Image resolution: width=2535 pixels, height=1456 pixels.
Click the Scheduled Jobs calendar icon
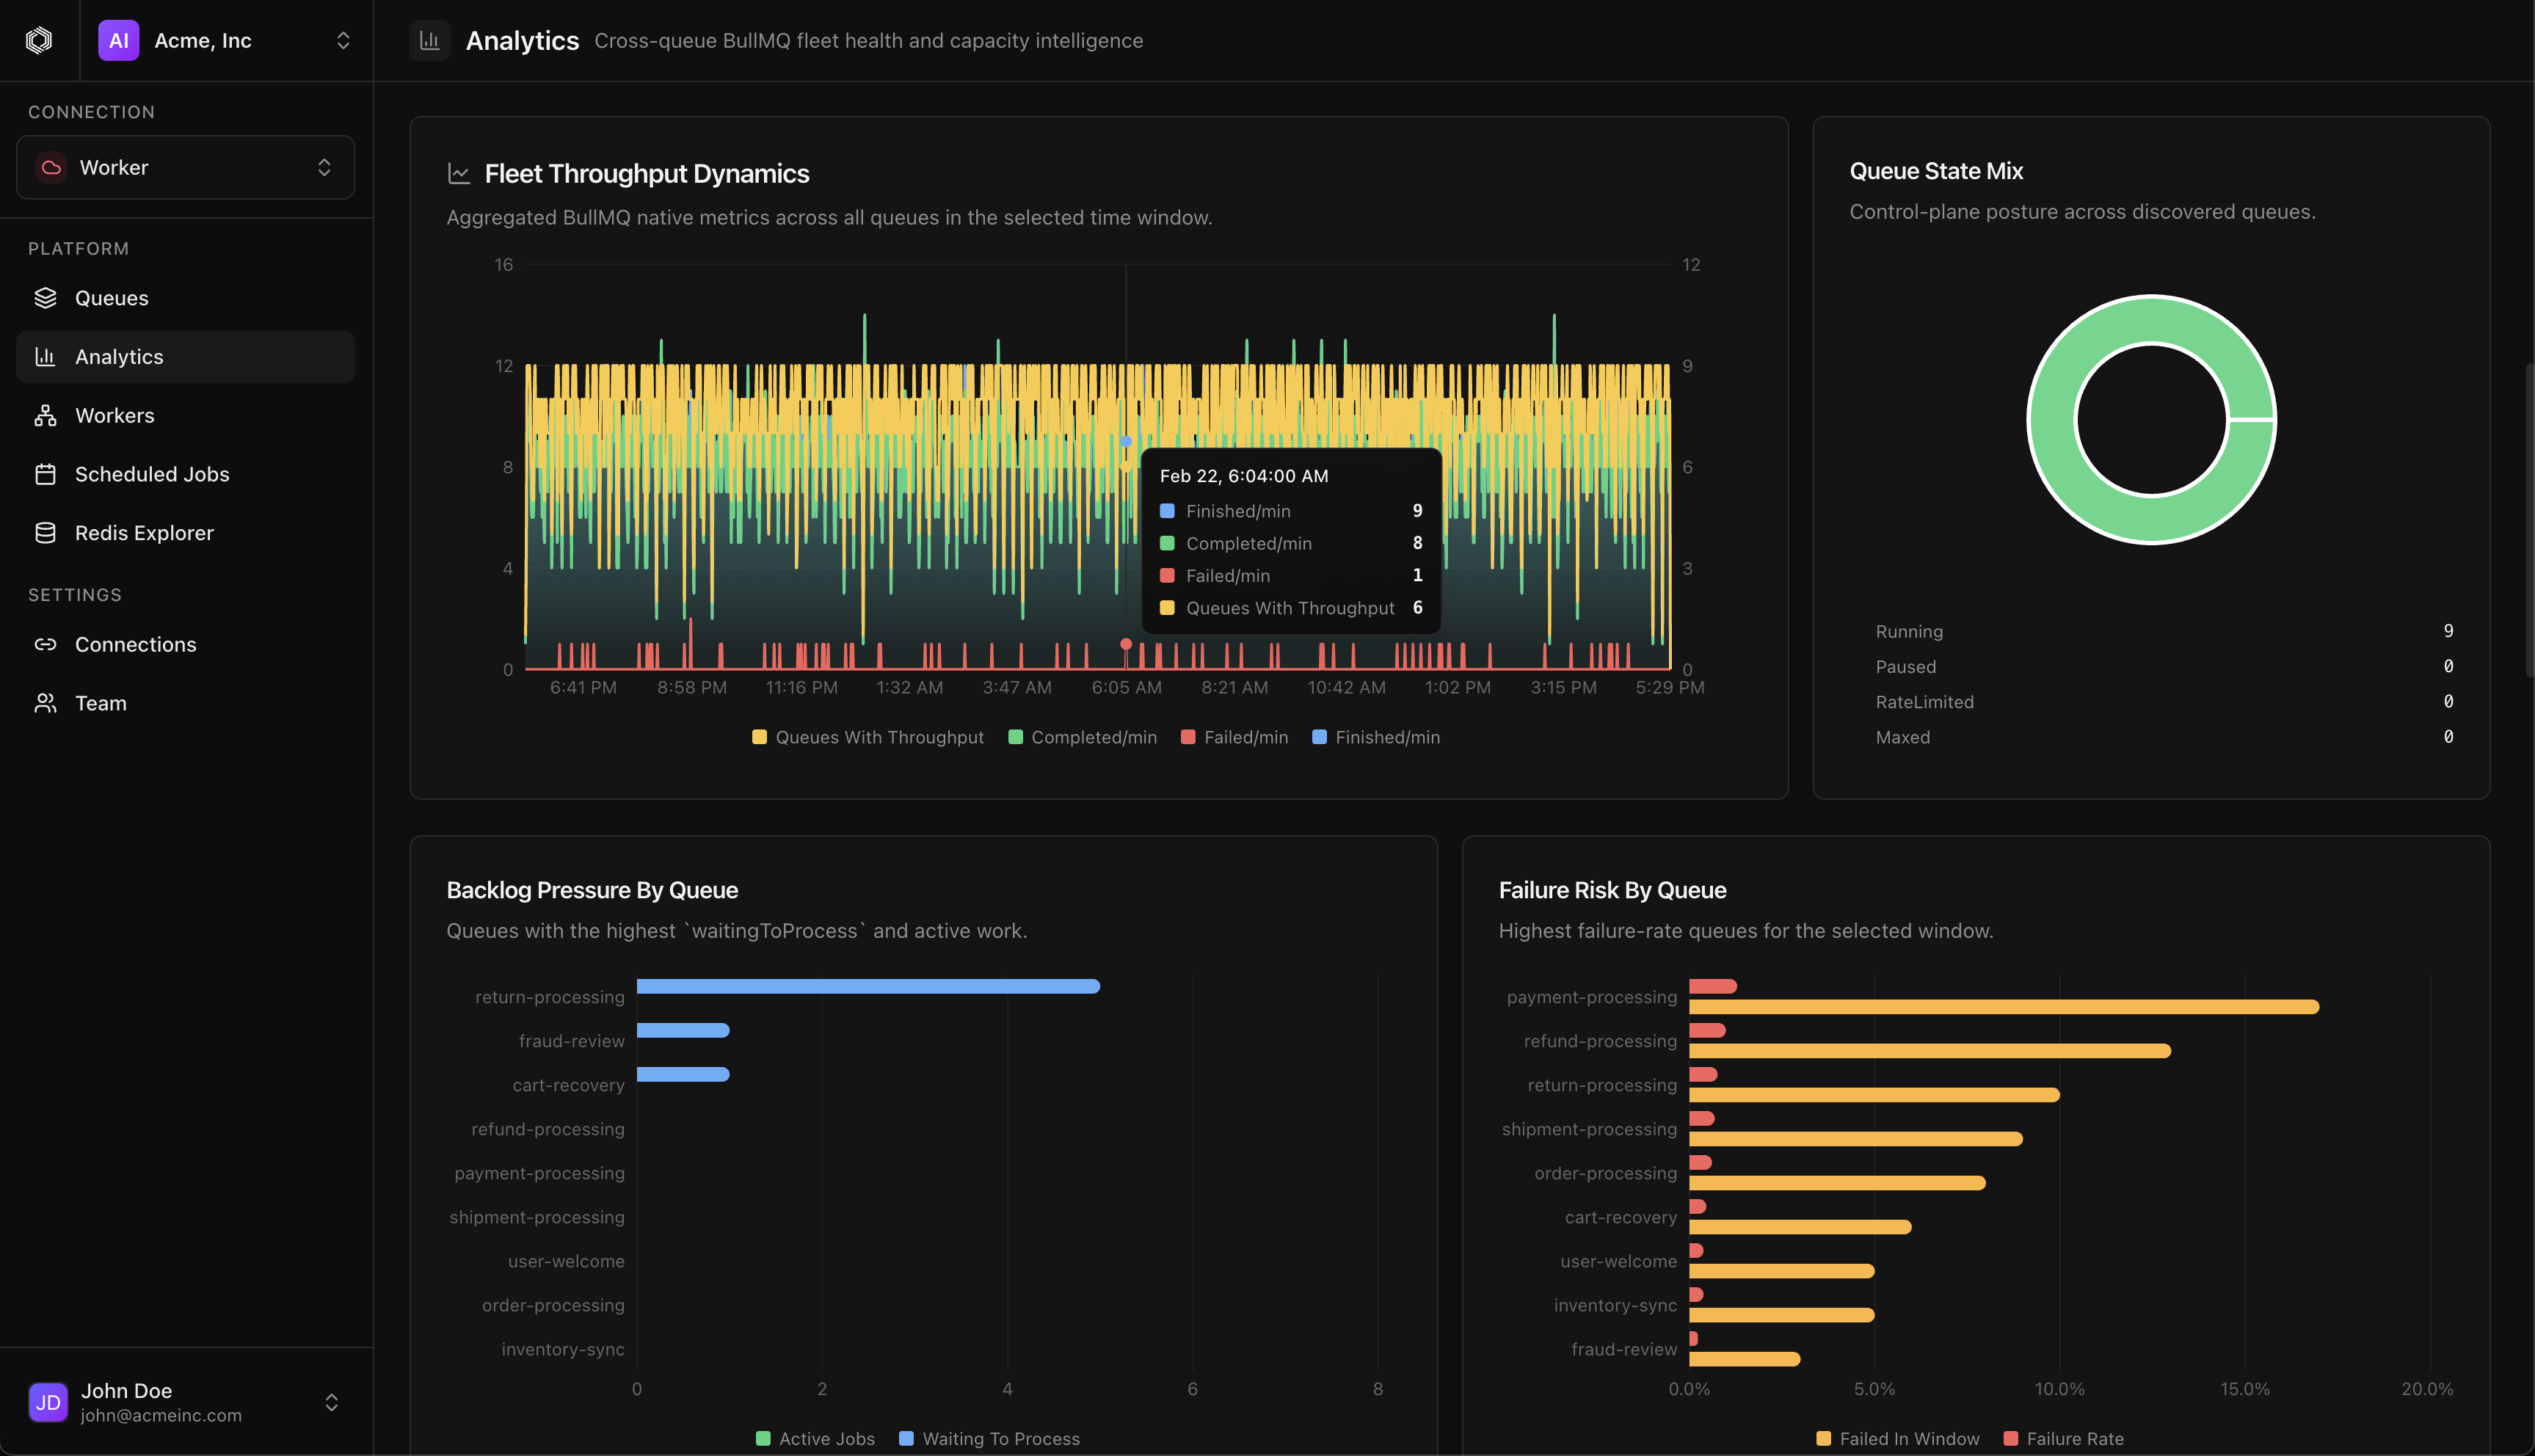coord(46,474)
